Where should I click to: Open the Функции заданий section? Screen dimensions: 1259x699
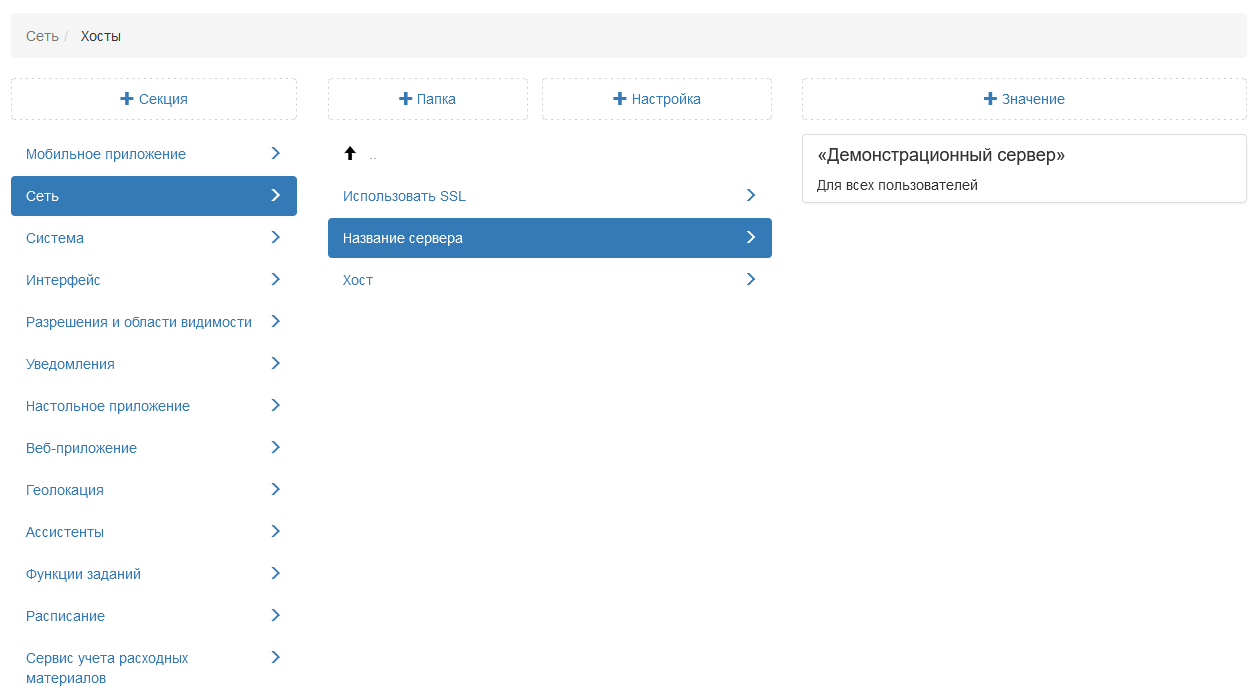pyautogui.click(x=84, y=574)
